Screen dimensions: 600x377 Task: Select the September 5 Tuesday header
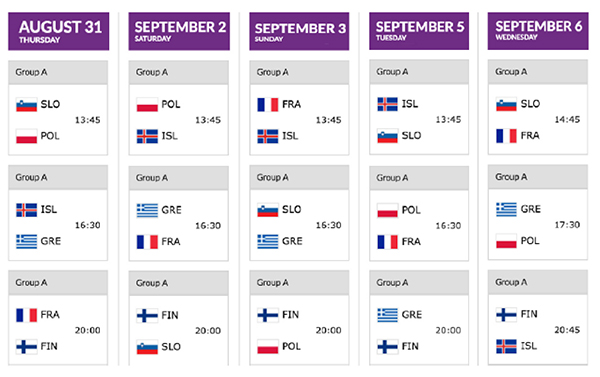[419, 31]
